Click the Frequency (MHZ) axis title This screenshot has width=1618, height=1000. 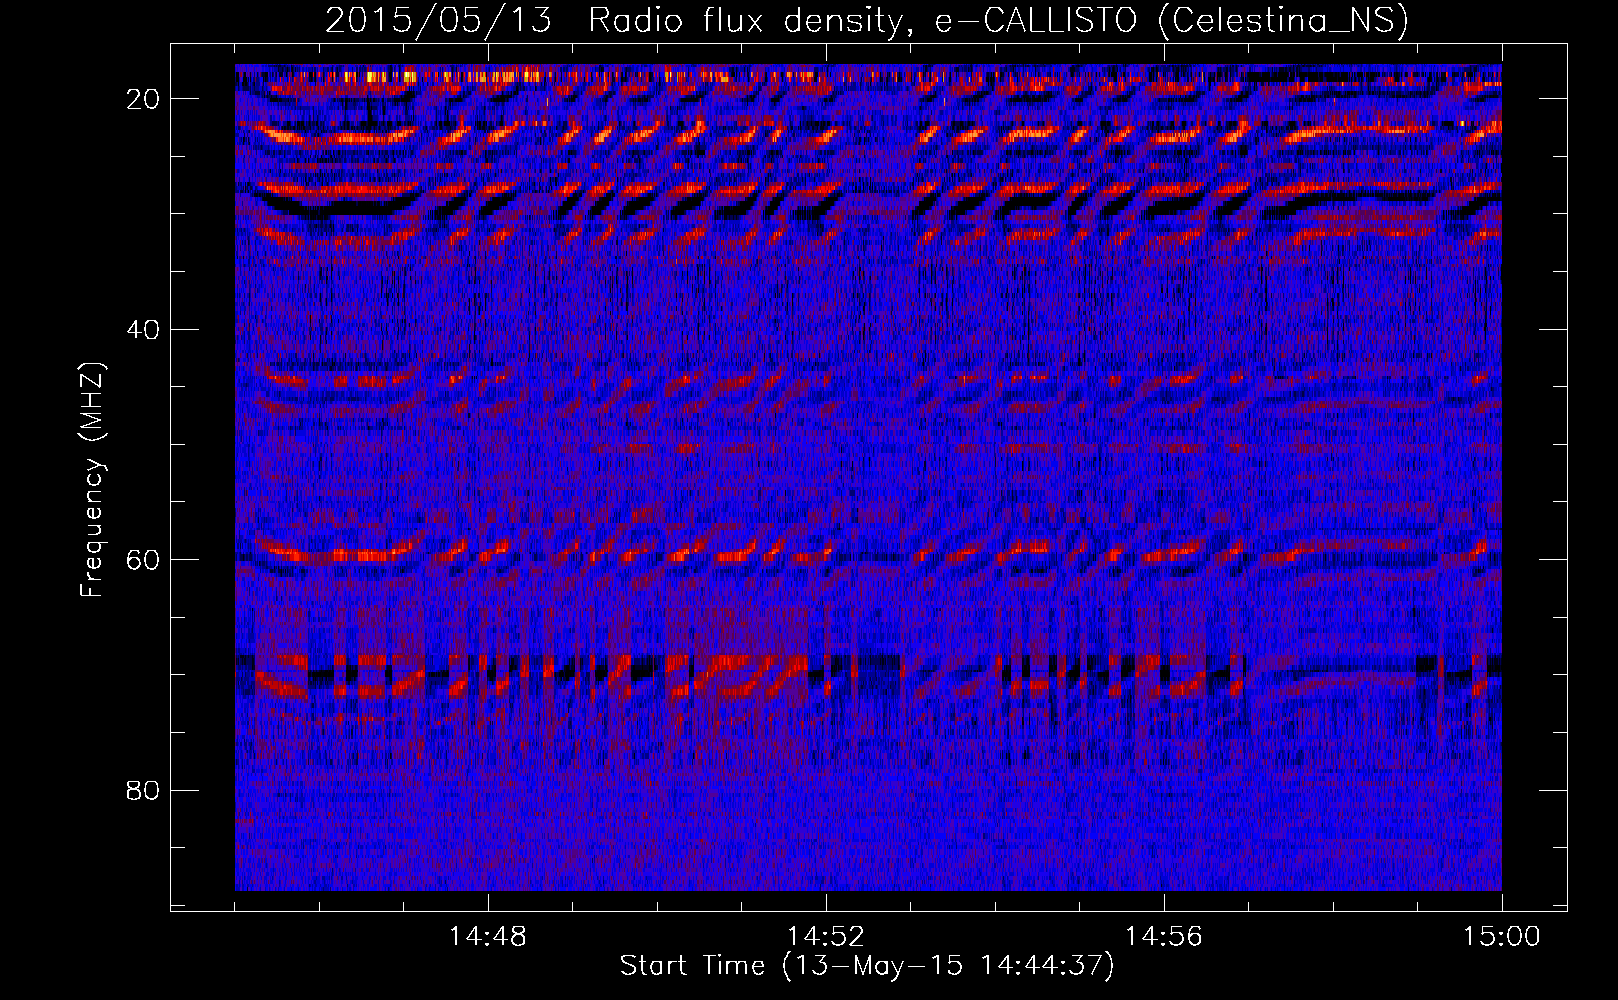coord(92,480)
